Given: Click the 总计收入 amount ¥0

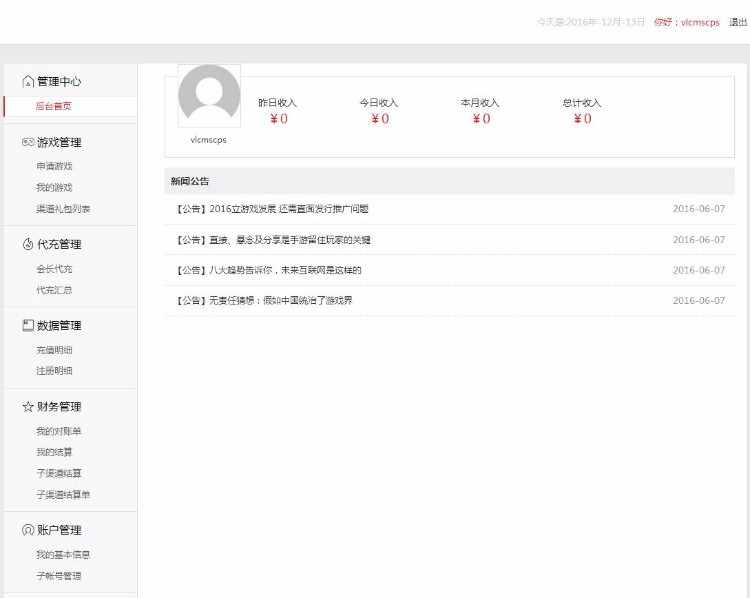Looking at the screenshot, I should 583,119.
